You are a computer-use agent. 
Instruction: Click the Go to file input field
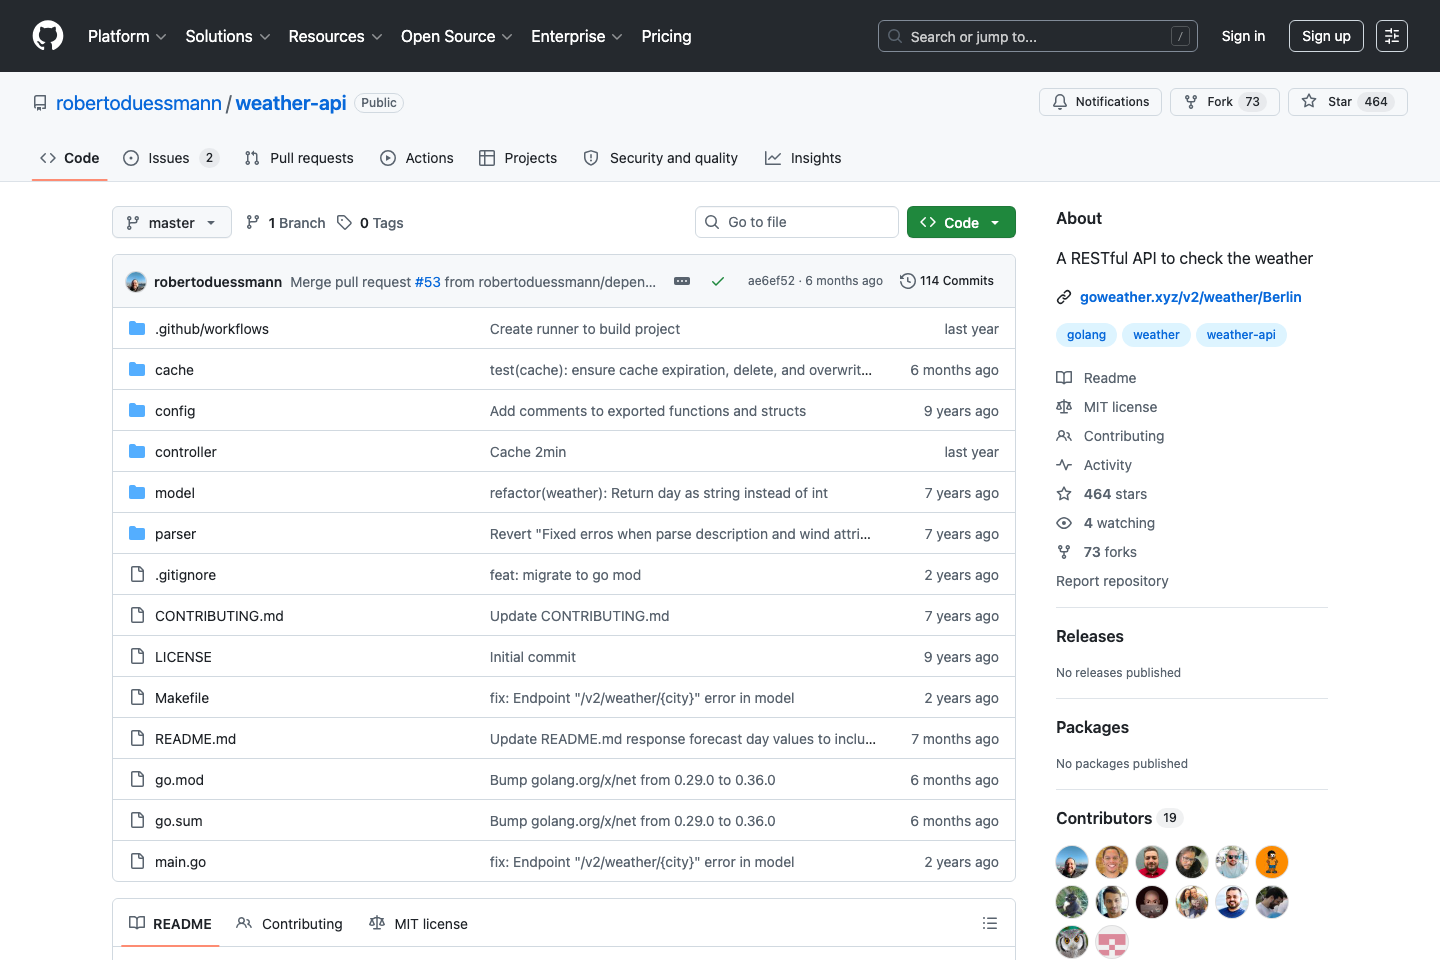coord(796,221)
